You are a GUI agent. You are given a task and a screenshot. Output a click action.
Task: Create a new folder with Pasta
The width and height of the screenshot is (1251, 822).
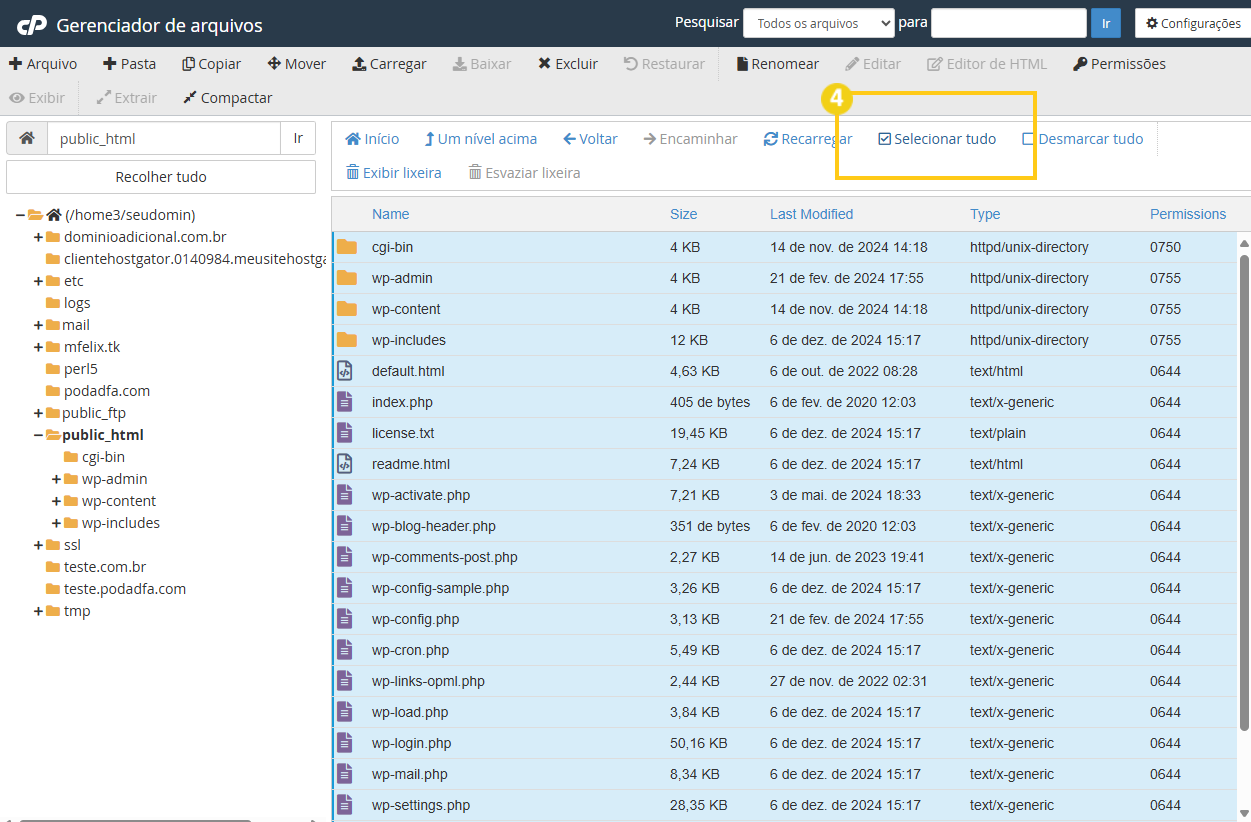130,64
